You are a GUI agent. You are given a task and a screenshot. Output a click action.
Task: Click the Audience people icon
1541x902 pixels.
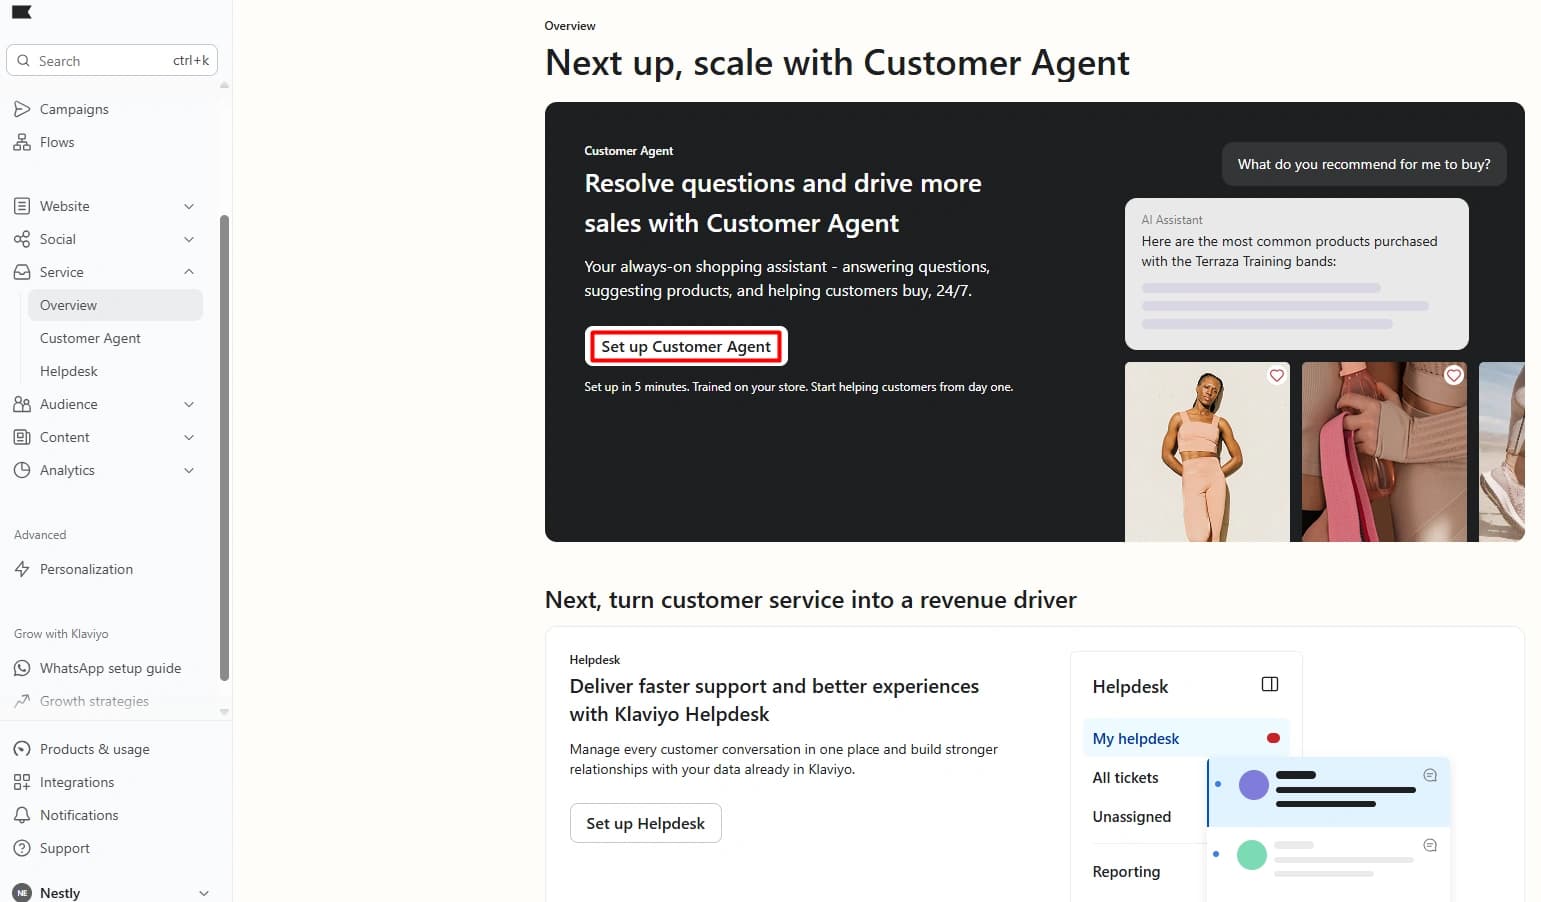22,404
